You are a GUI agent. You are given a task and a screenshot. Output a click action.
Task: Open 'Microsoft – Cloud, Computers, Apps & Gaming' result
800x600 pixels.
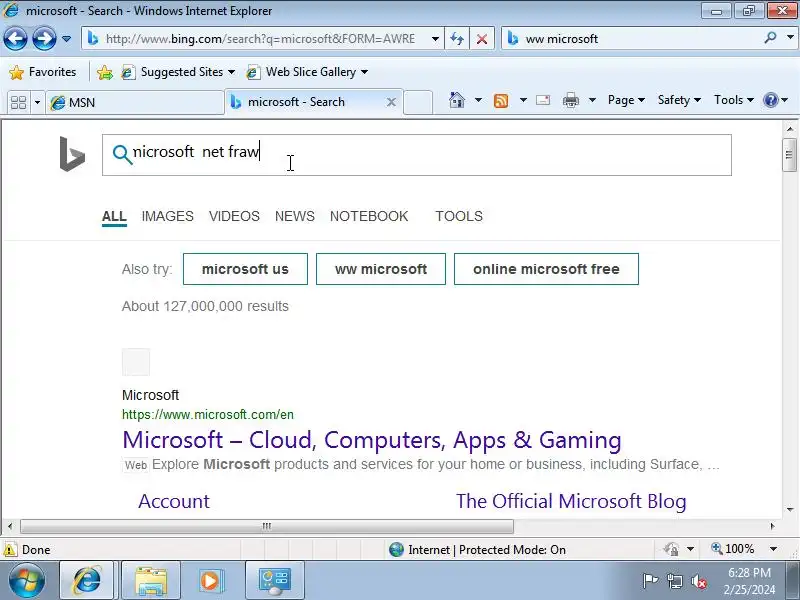pyautogui.click(x=372, y=440)
